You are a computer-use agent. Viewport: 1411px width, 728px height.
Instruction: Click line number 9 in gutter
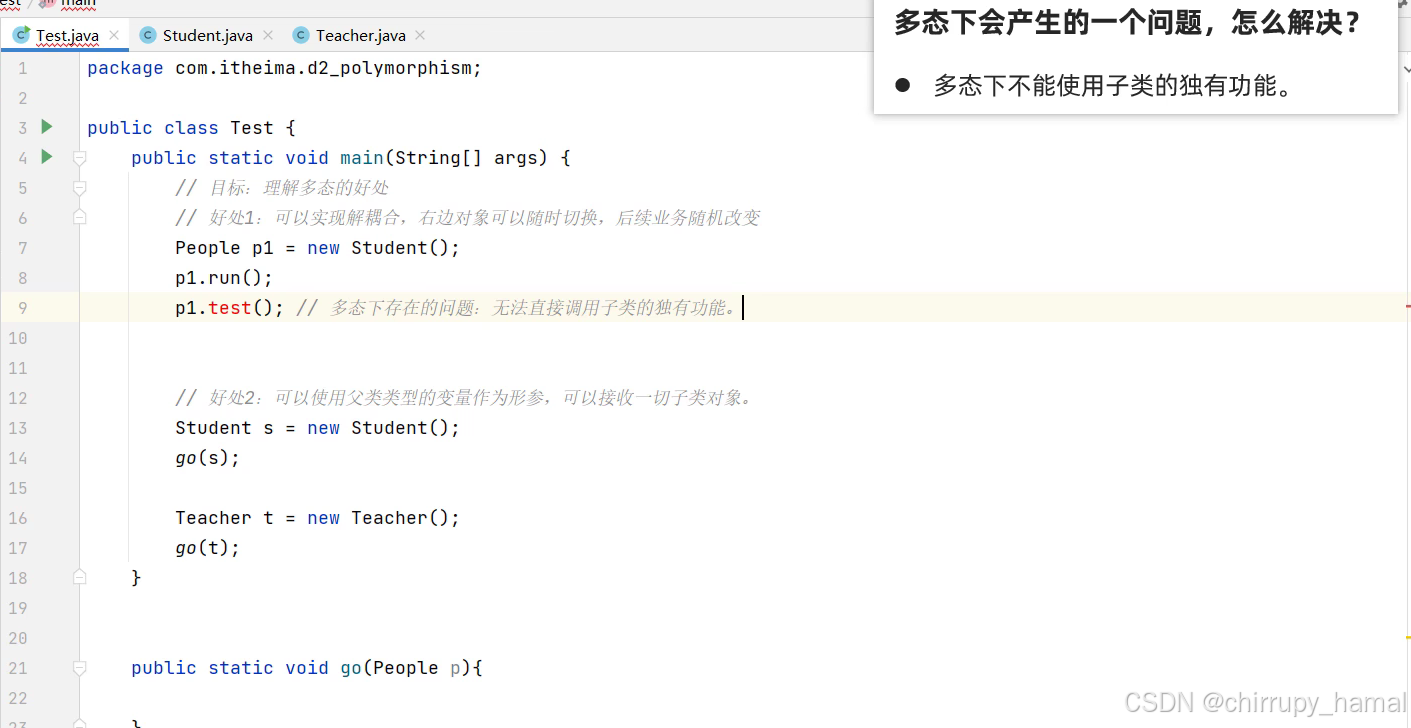(x=23, y=308)
